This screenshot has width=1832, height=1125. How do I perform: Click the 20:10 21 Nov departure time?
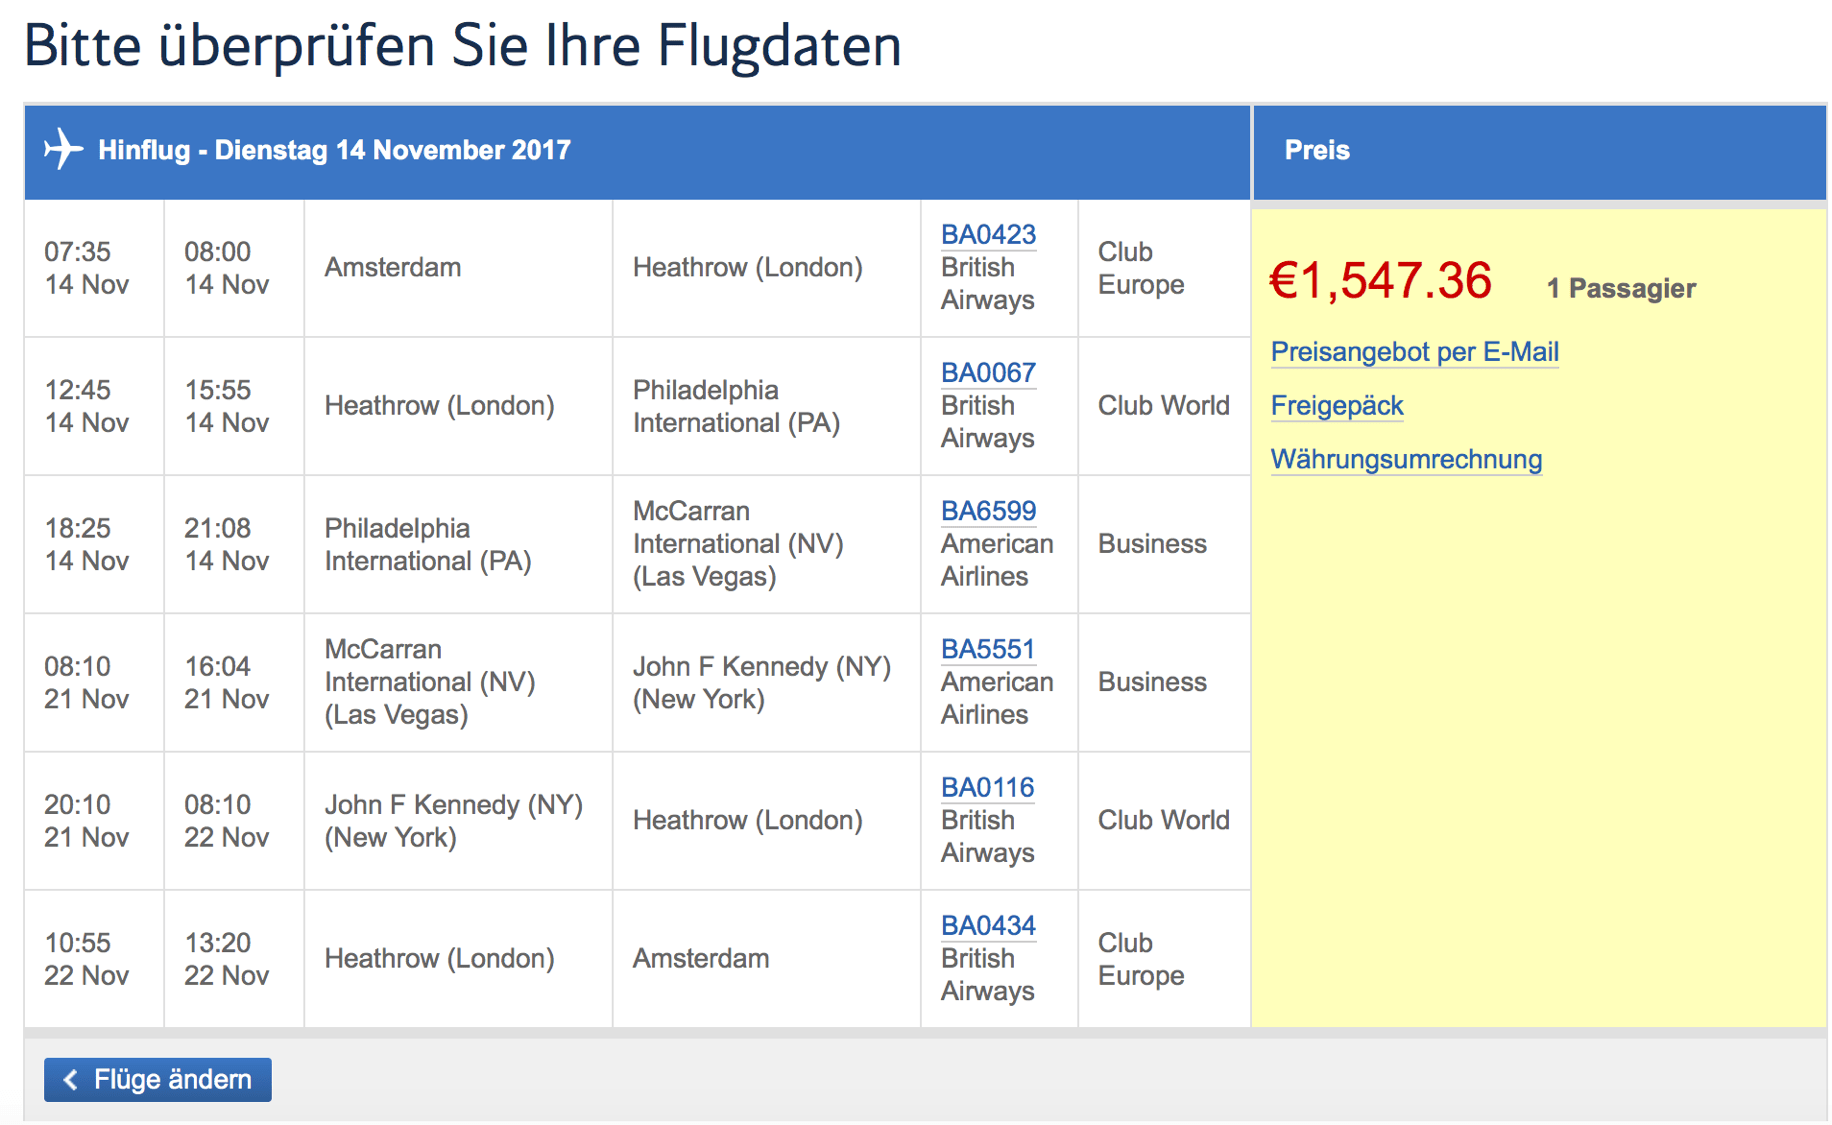tap(86, 820)
